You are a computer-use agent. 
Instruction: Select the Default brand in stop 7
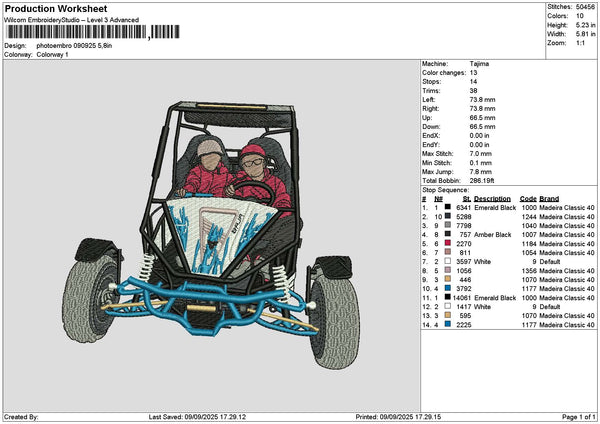coord(549,261)
